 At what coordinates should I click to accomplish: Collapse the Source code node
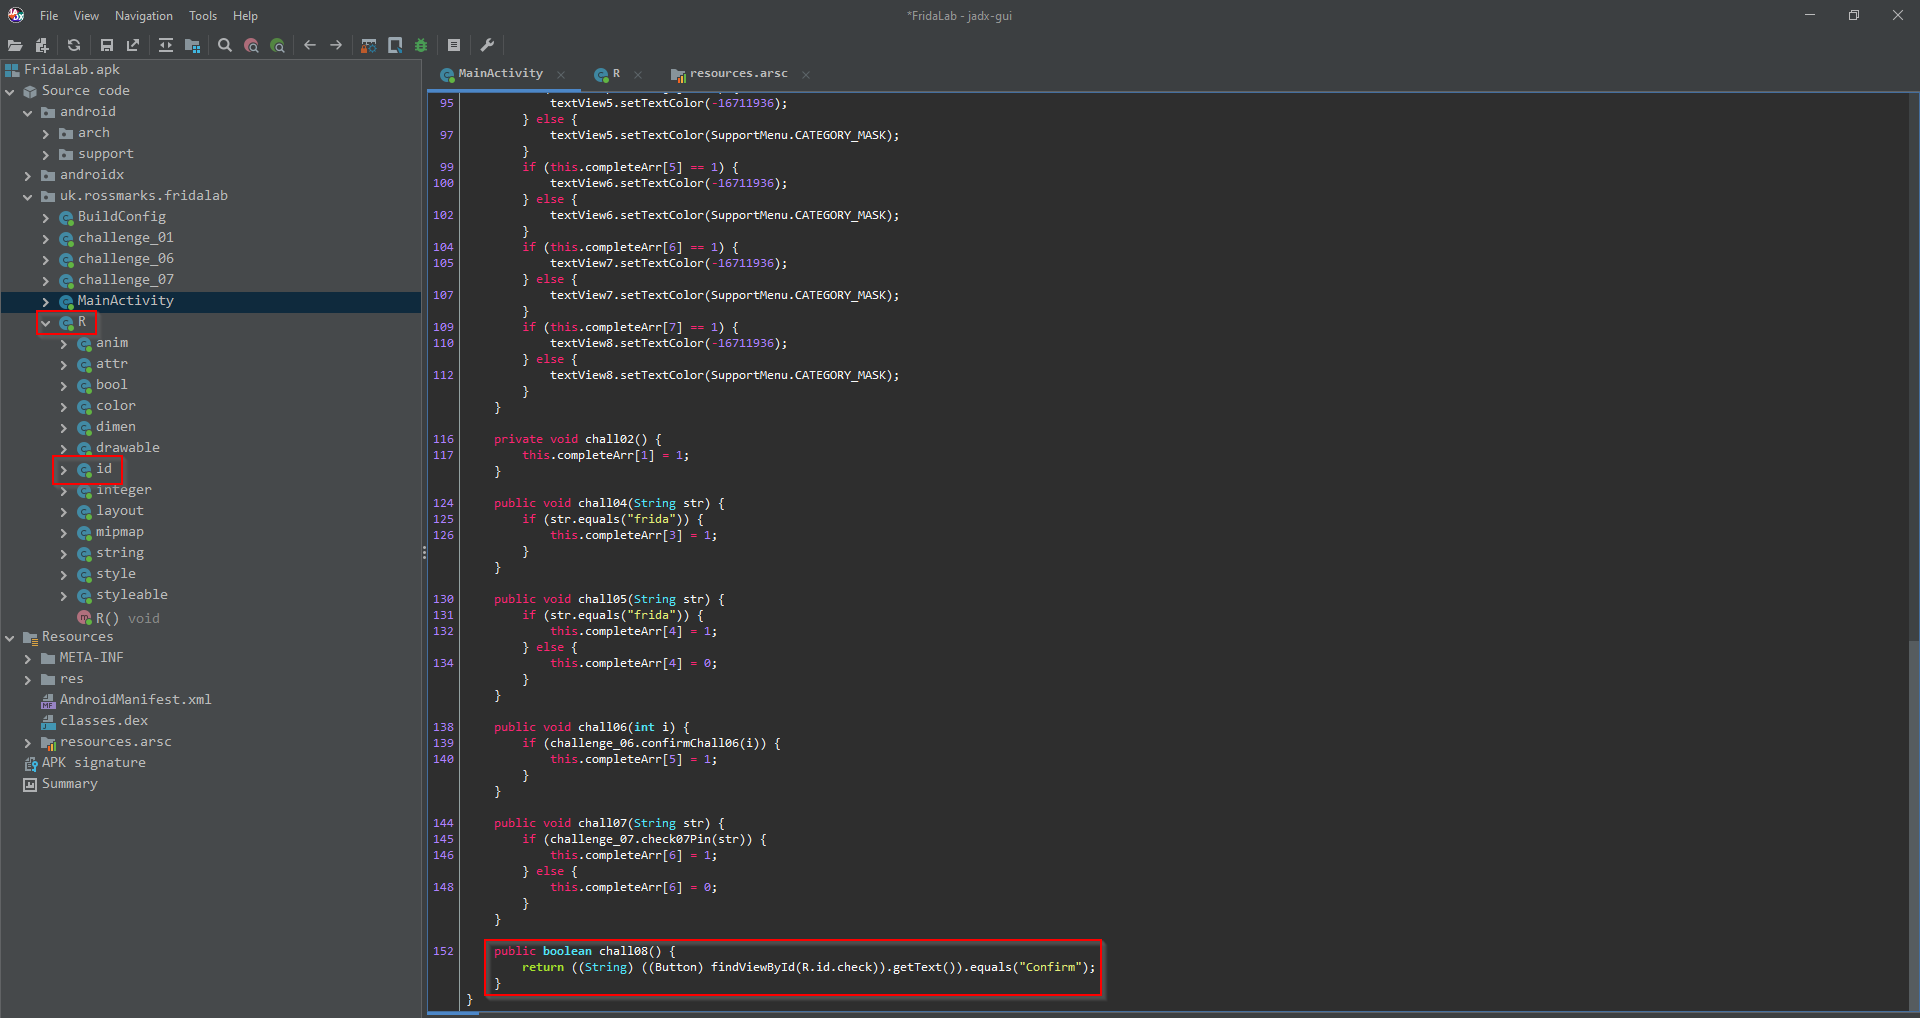10,91
